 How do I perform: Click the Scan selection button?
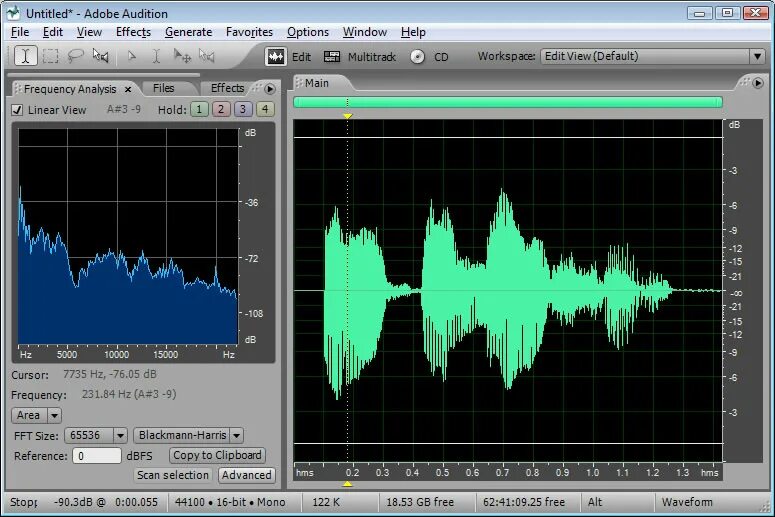pyautogui.click(x=172, y=475)
